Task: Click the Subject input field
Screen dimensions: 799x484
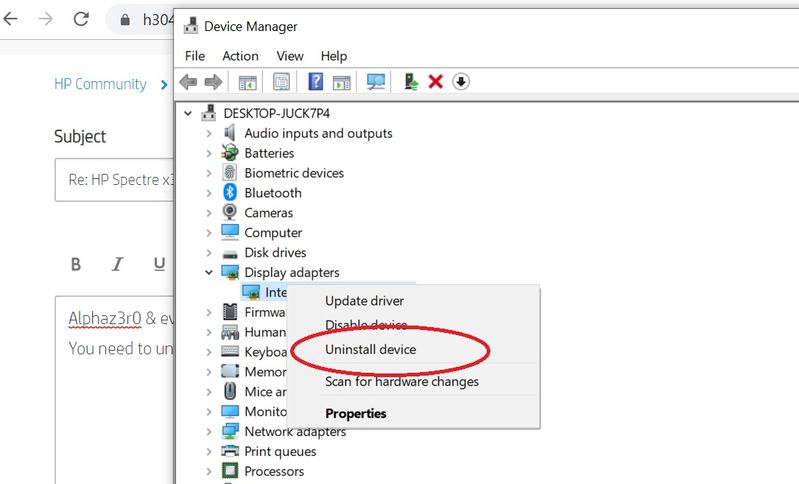Action: pos(114,180)
